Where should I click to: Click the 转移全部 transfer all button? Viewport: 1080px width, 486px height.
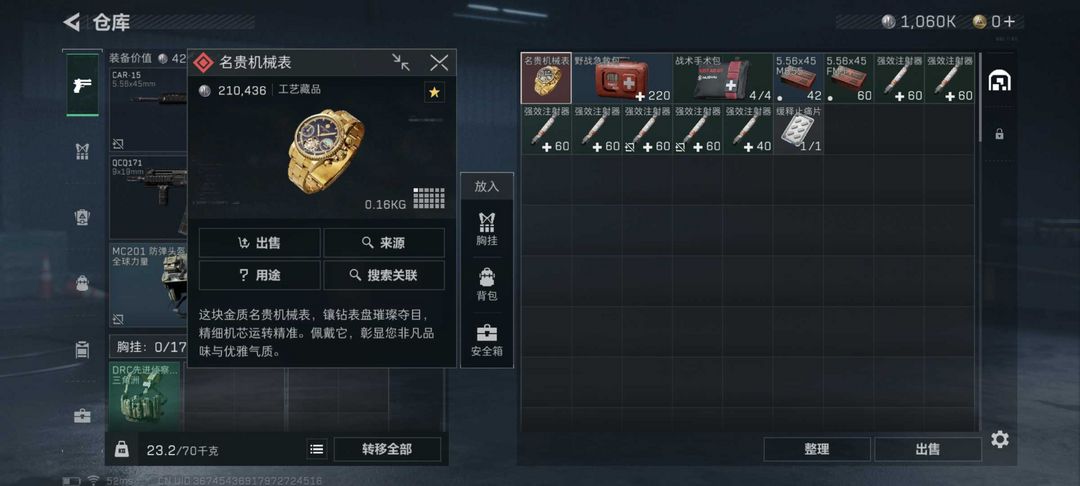[x=387, y=450]
